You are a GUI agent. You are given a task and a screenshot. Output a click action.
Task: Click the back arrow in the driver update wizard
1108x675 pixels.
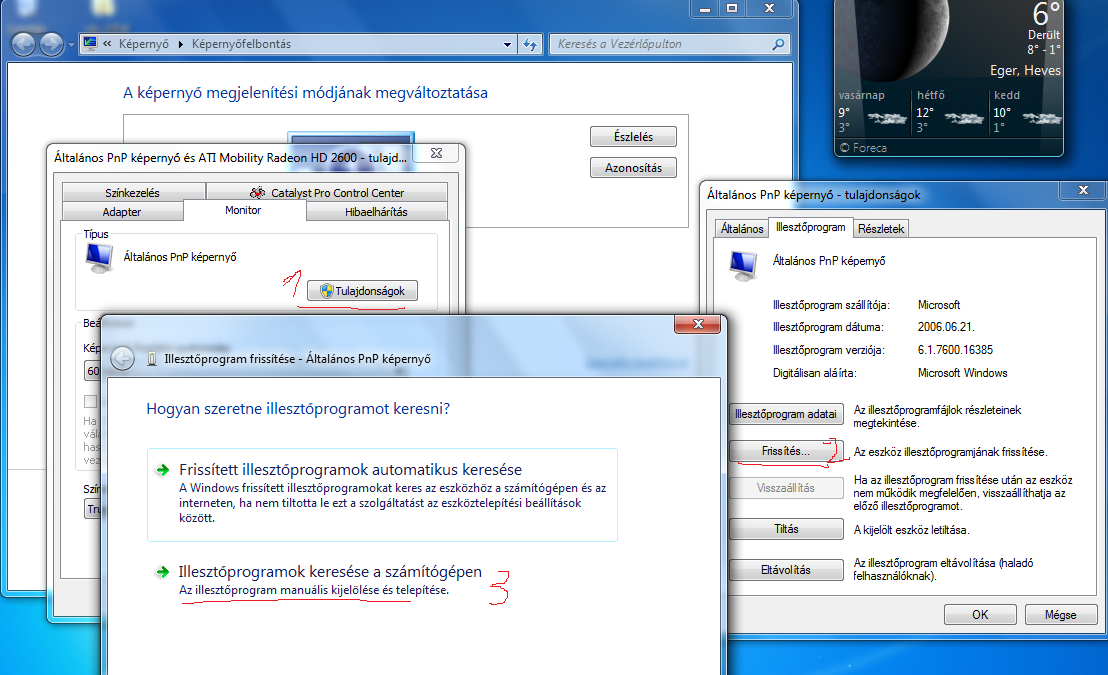(x=122, y=358)
